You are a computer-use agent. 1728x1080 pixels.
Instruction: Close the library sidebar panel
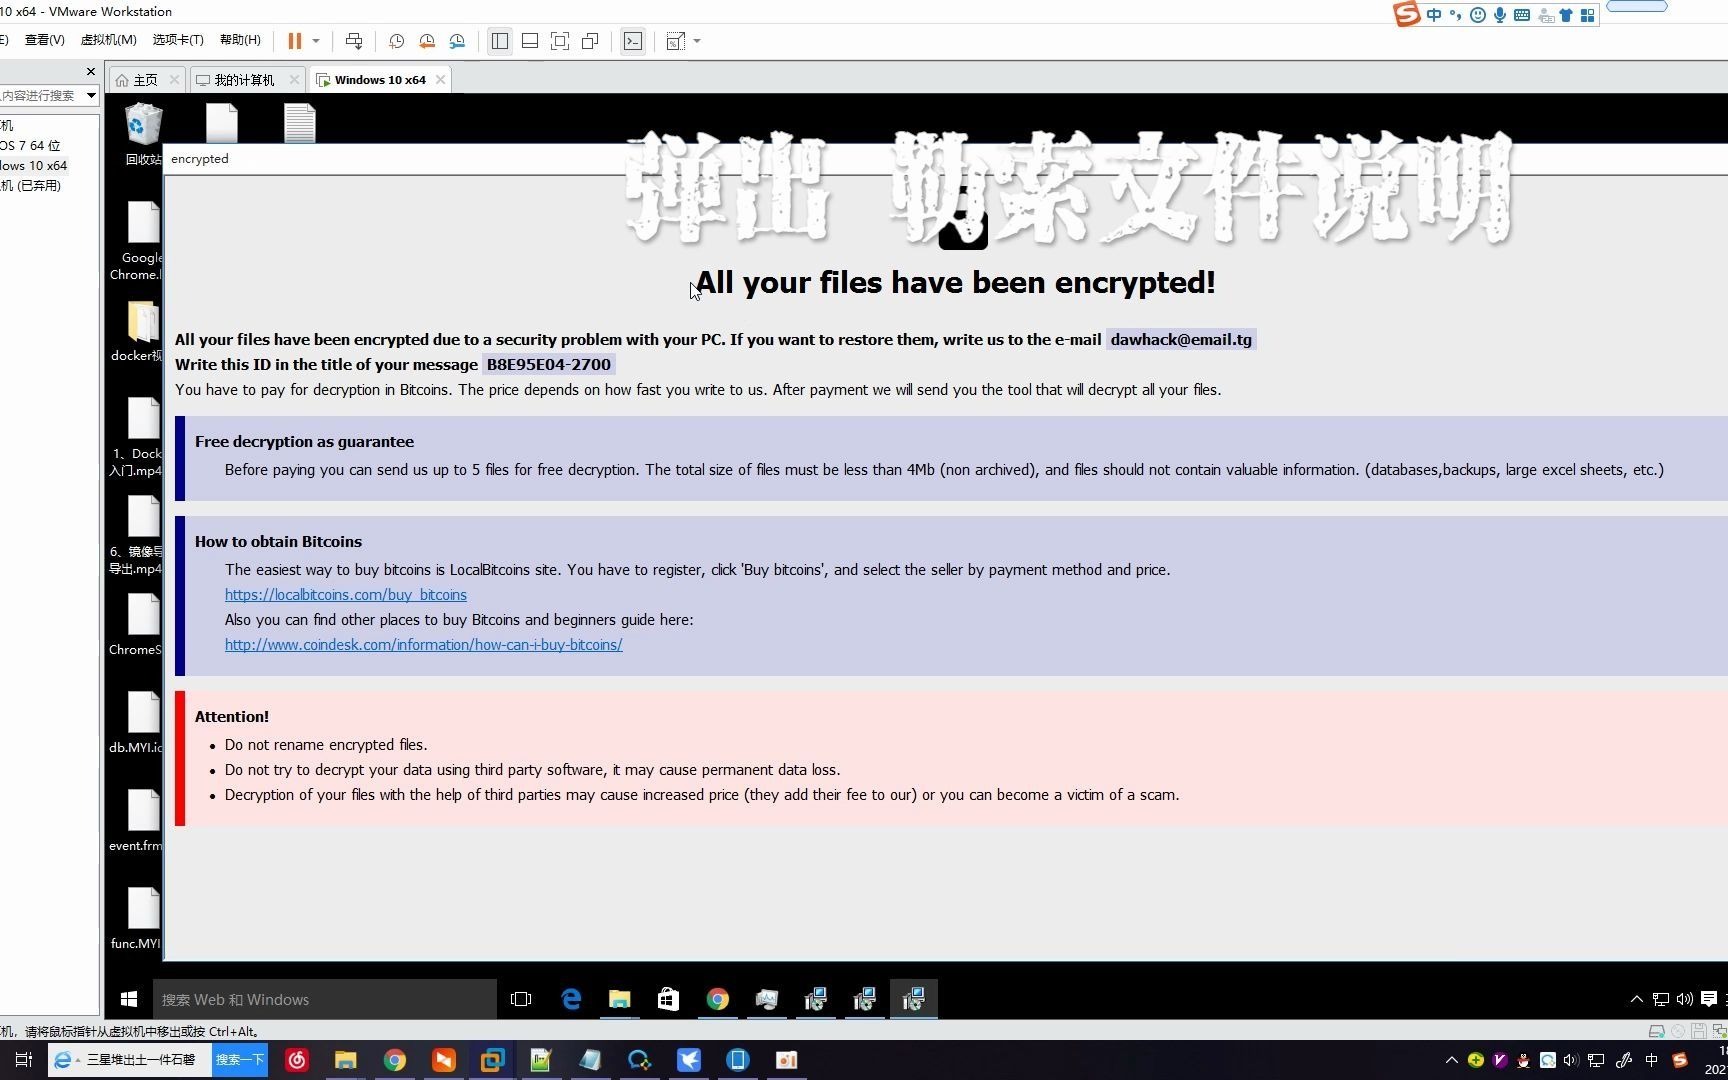91,72
